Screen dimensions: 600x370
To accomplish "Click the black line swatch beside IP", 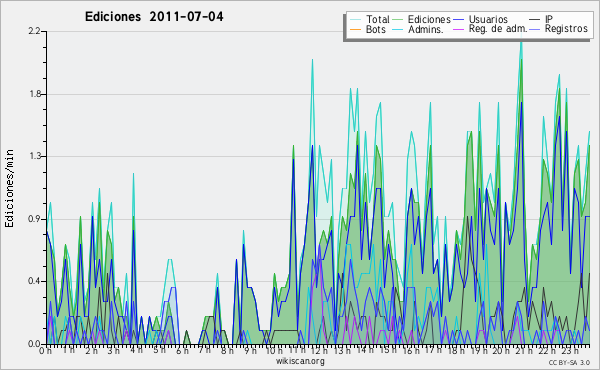I will point(535,20).
